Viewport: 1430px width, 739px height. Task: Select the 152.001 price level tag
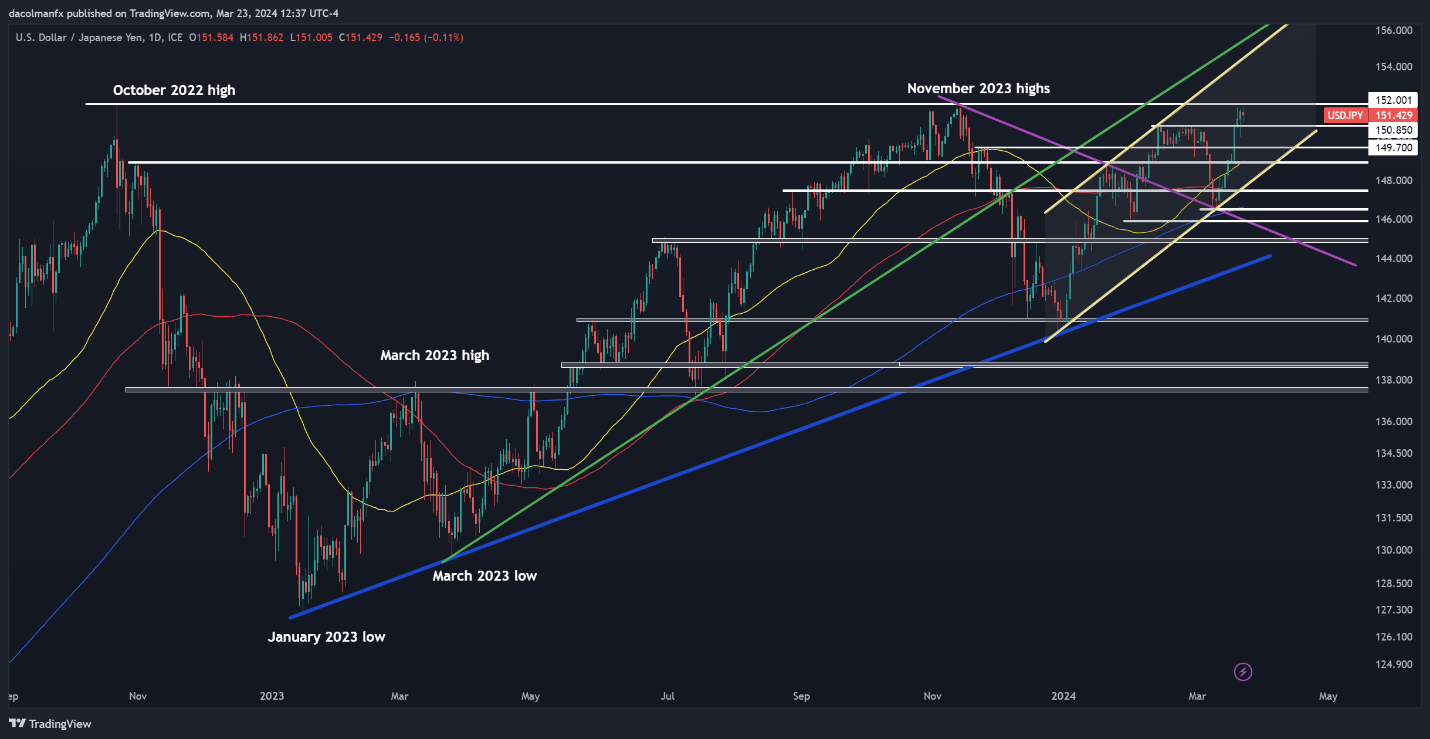pyautogui.click(x=1394, y=100)
